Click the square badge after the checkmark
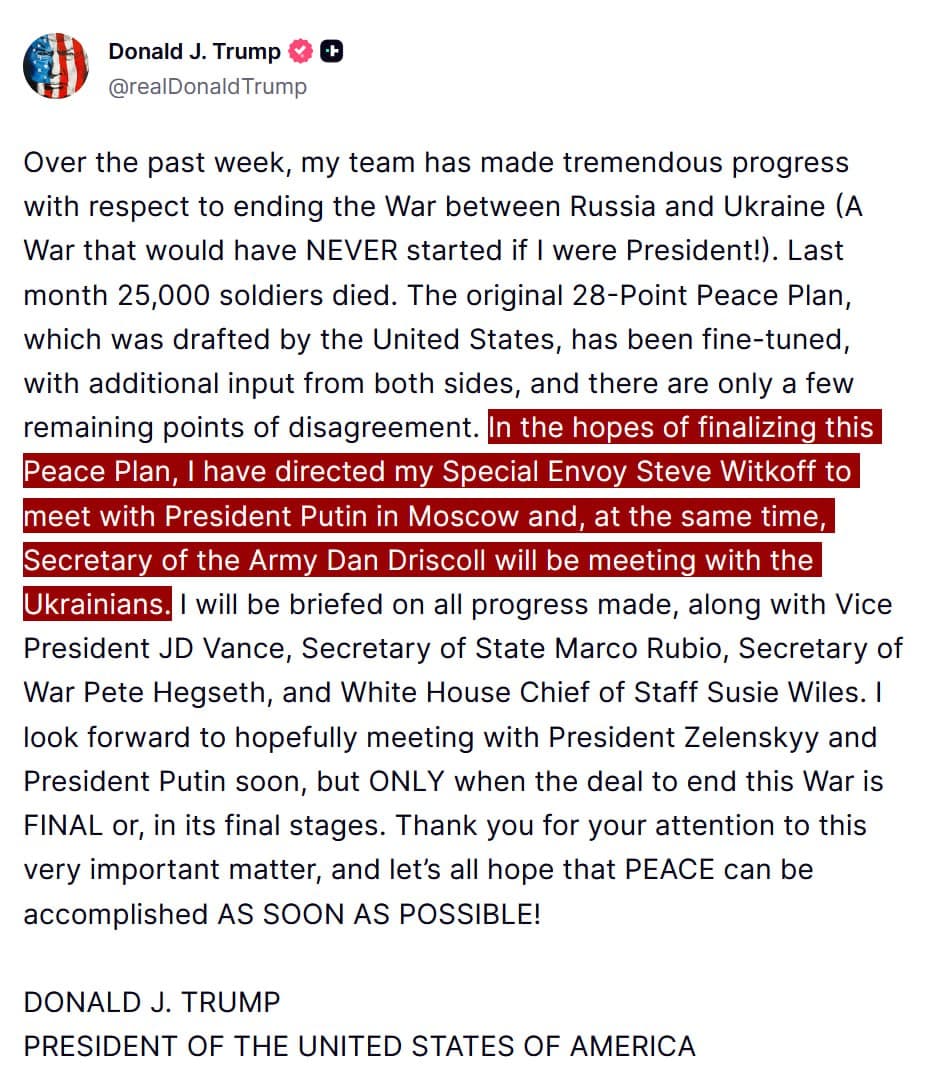The image size is (928, 1083). (x=329, y=51)
